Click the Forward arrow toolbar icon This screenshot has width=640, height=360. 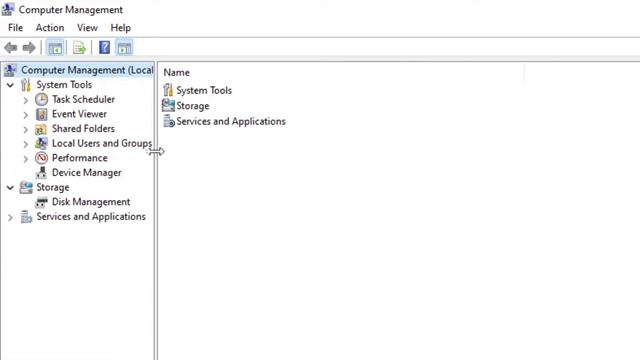click(x=29, y=48)
